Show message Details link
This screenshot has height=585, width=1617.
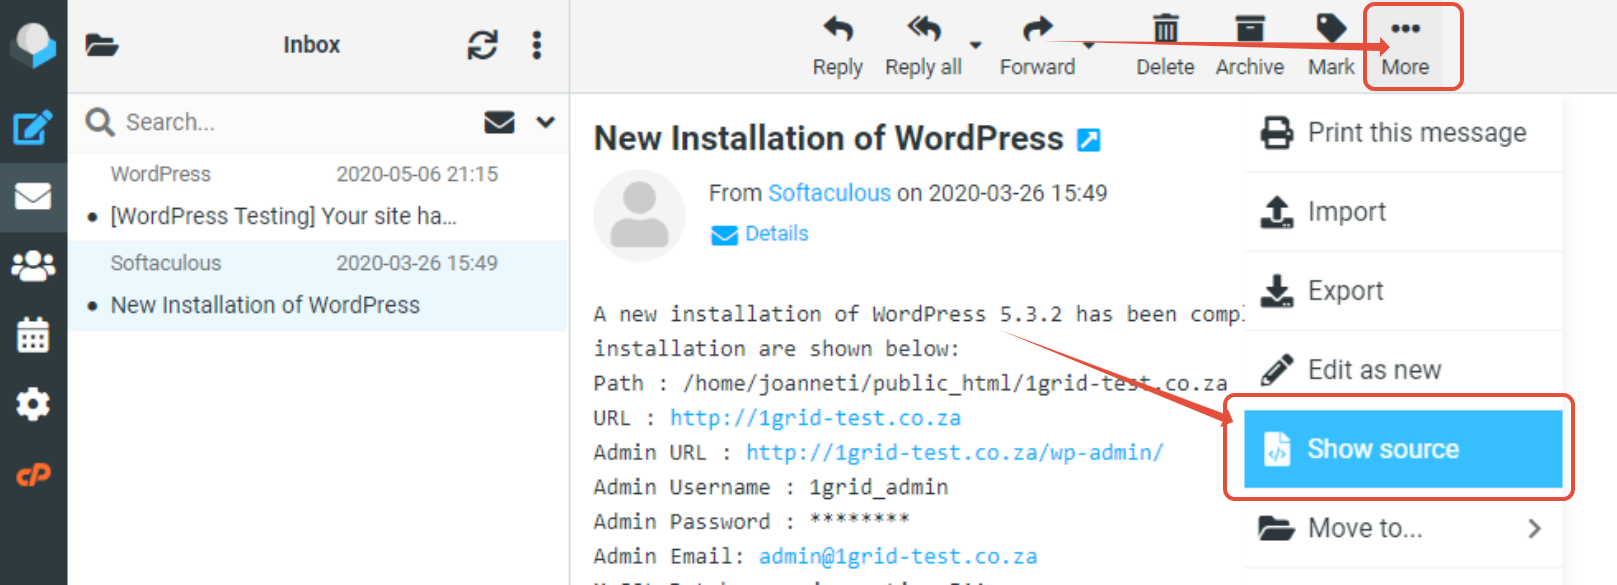click(x=759, y=233)
